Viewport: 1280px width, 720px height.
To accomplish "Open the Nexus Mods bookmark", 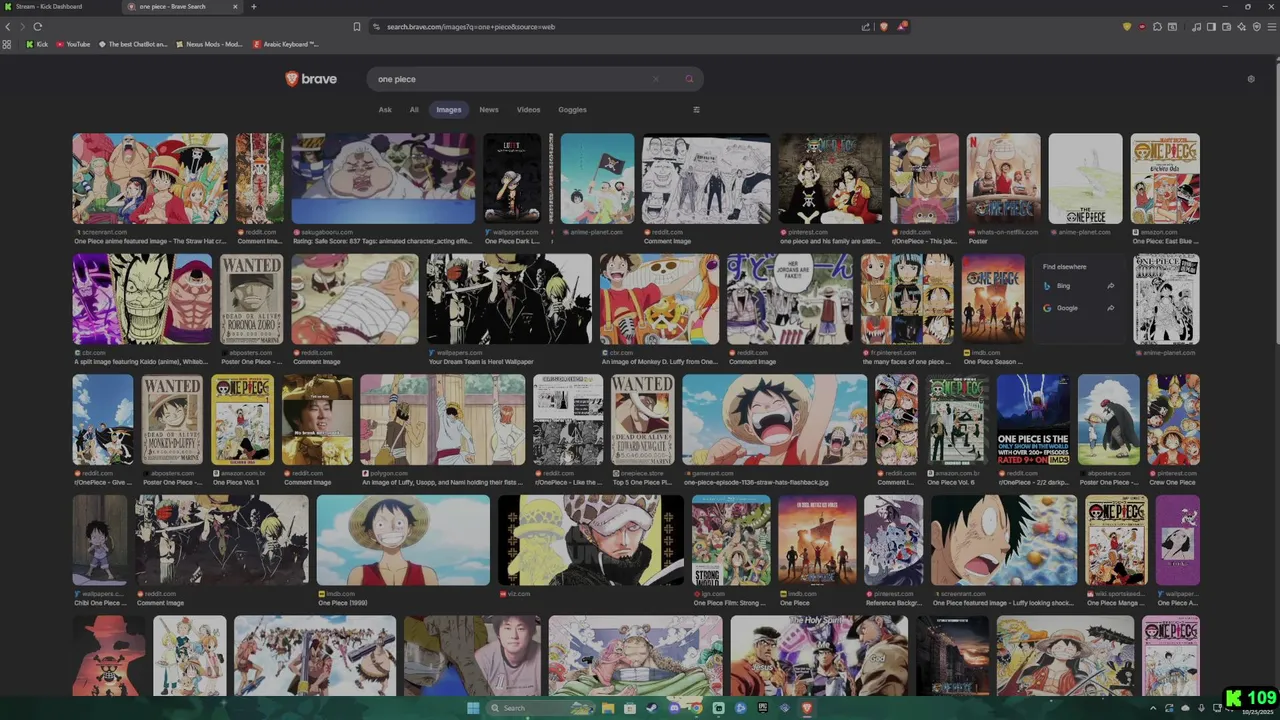I will pos(209,44).
